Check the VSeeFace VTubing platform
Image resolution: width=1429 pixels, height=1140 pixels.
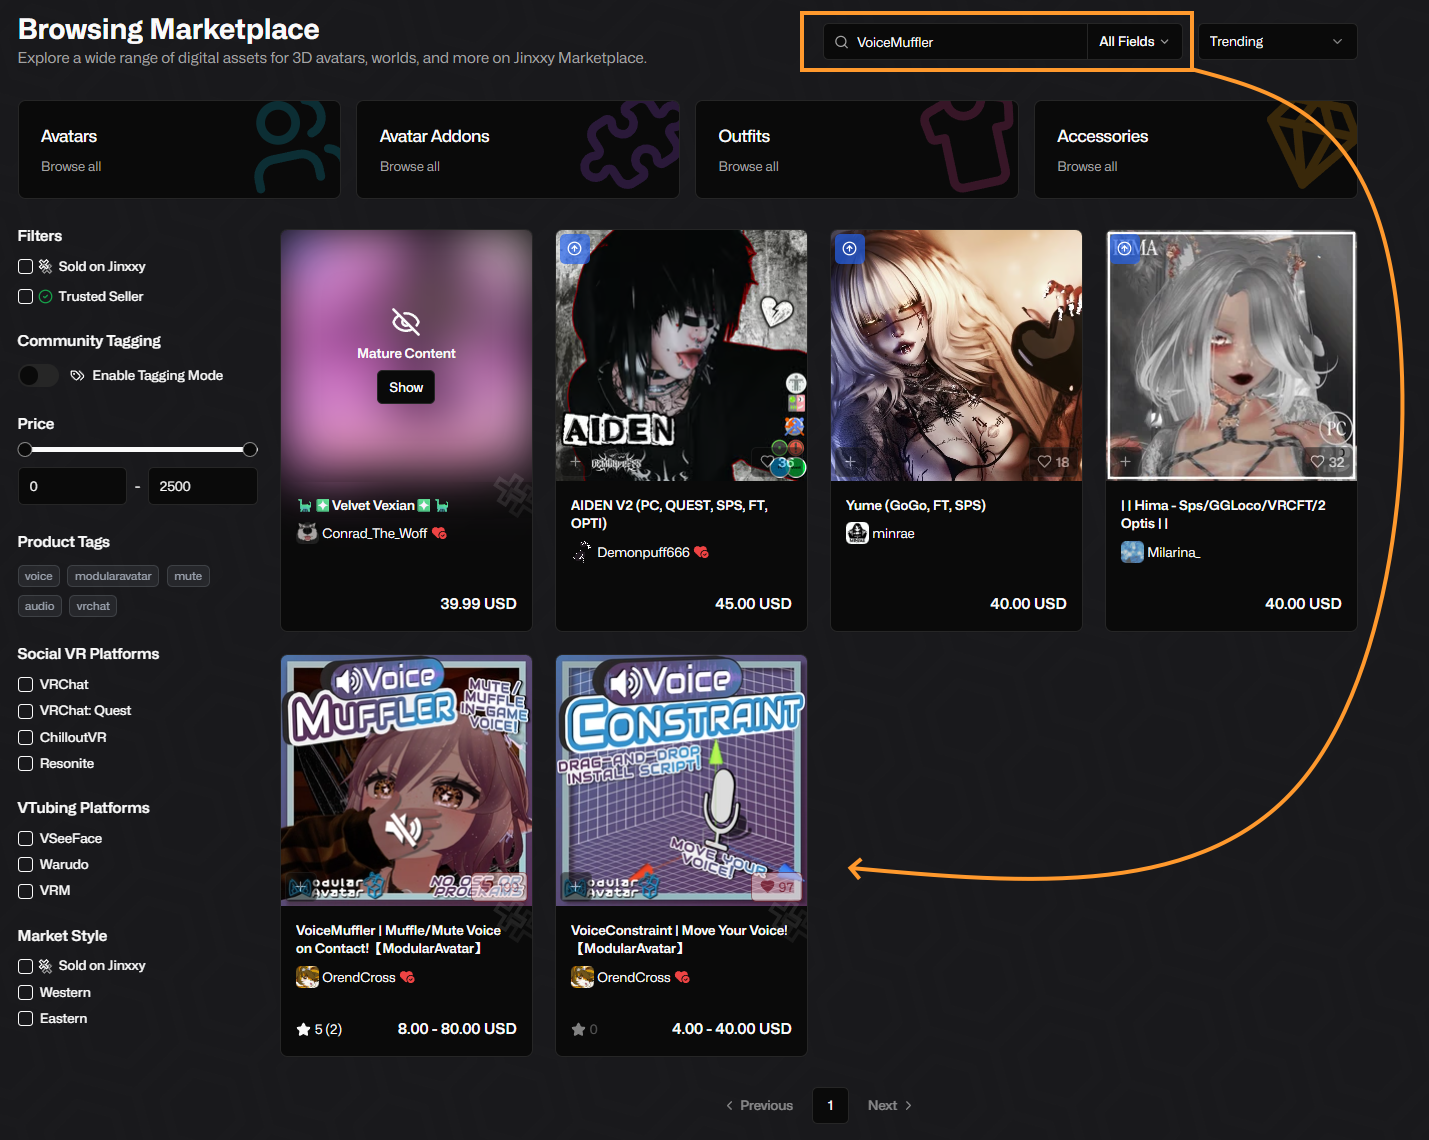coord(26,839)
